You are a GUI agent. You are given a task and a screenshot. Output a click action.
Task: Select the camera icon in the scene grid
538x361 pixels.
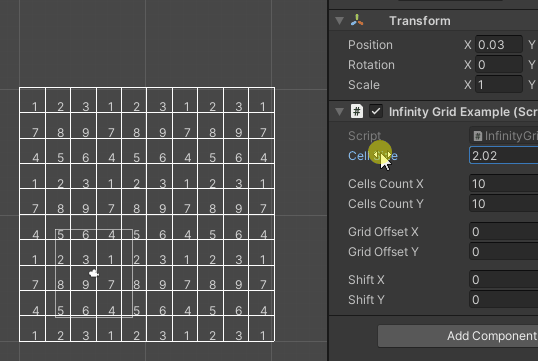pyautogui.click(x=94, y=273)
